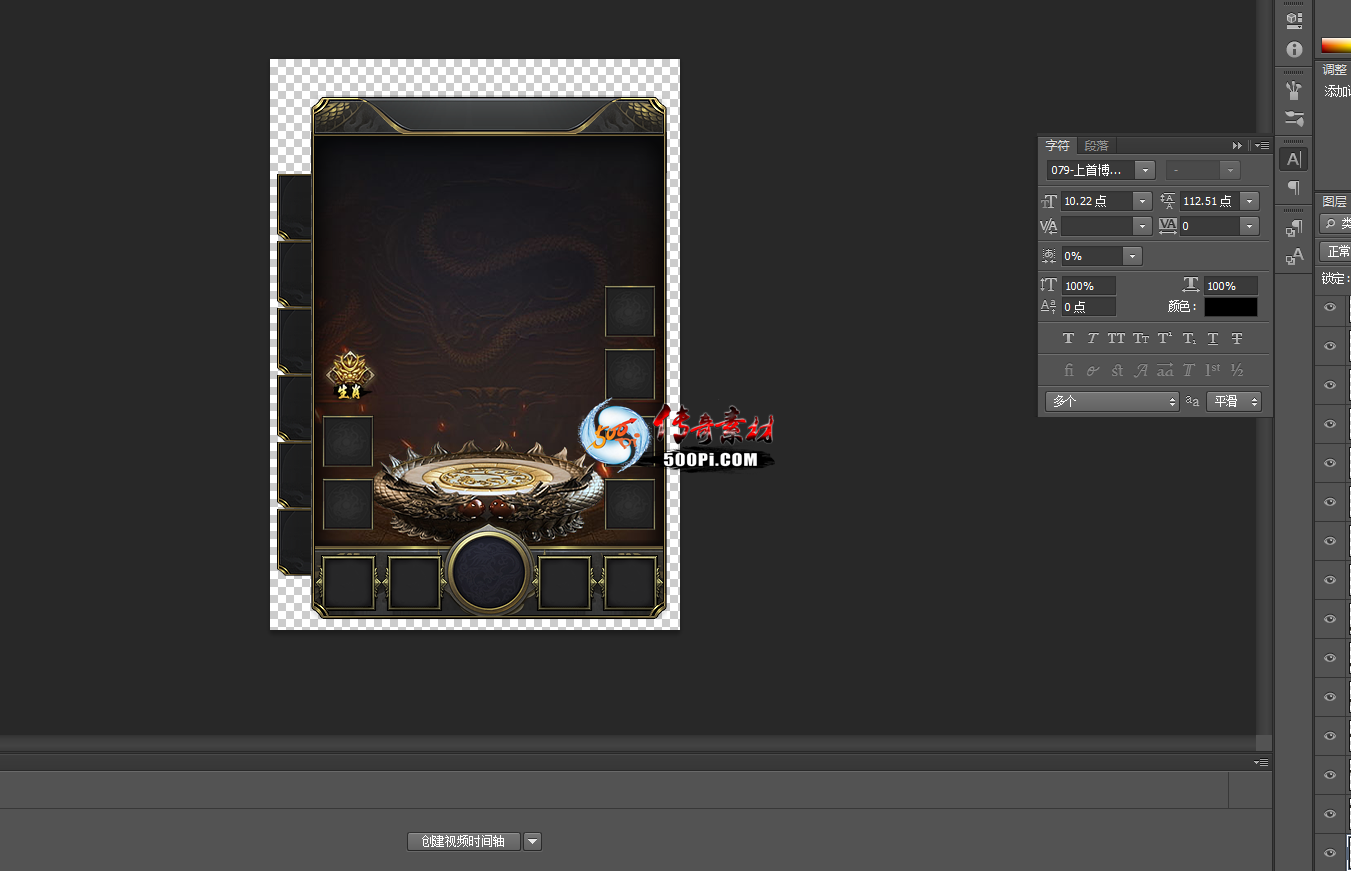
Task: Open the leading 112.51 点 dropdown arrow
Action: click(1249, 201)
